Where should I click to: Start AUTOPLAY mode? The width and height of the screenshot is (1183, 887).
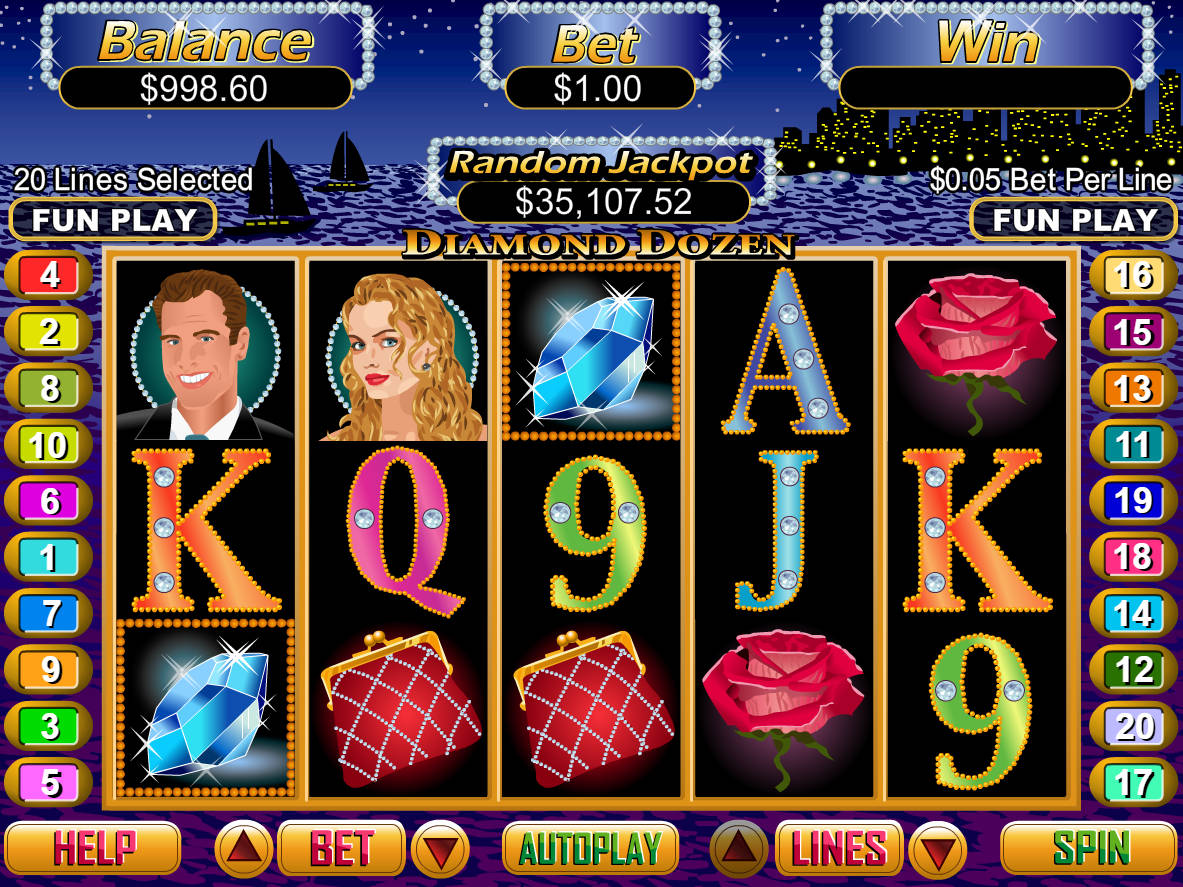590,848
